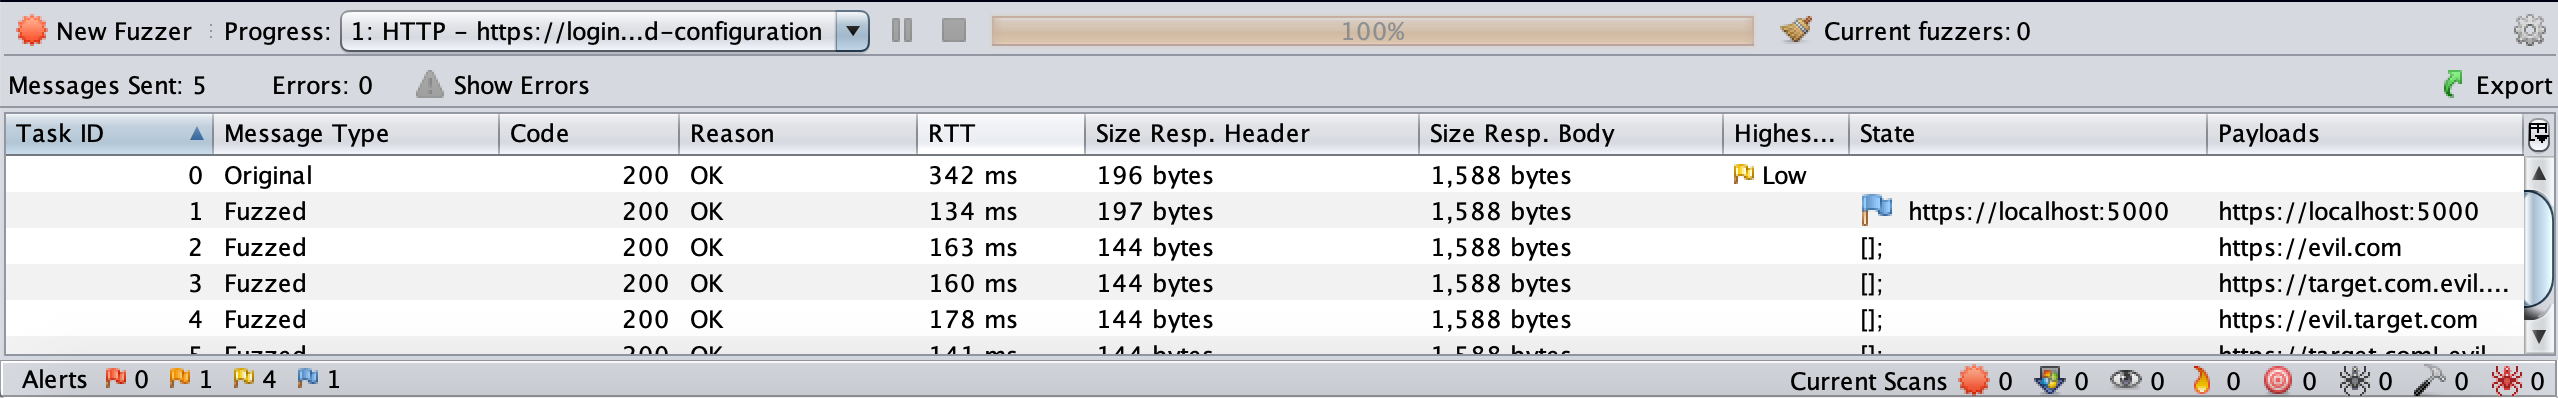Open the fuzzer Progress dropdown
The height and width of the screenshot is (398, 2558).
(605, 31)
